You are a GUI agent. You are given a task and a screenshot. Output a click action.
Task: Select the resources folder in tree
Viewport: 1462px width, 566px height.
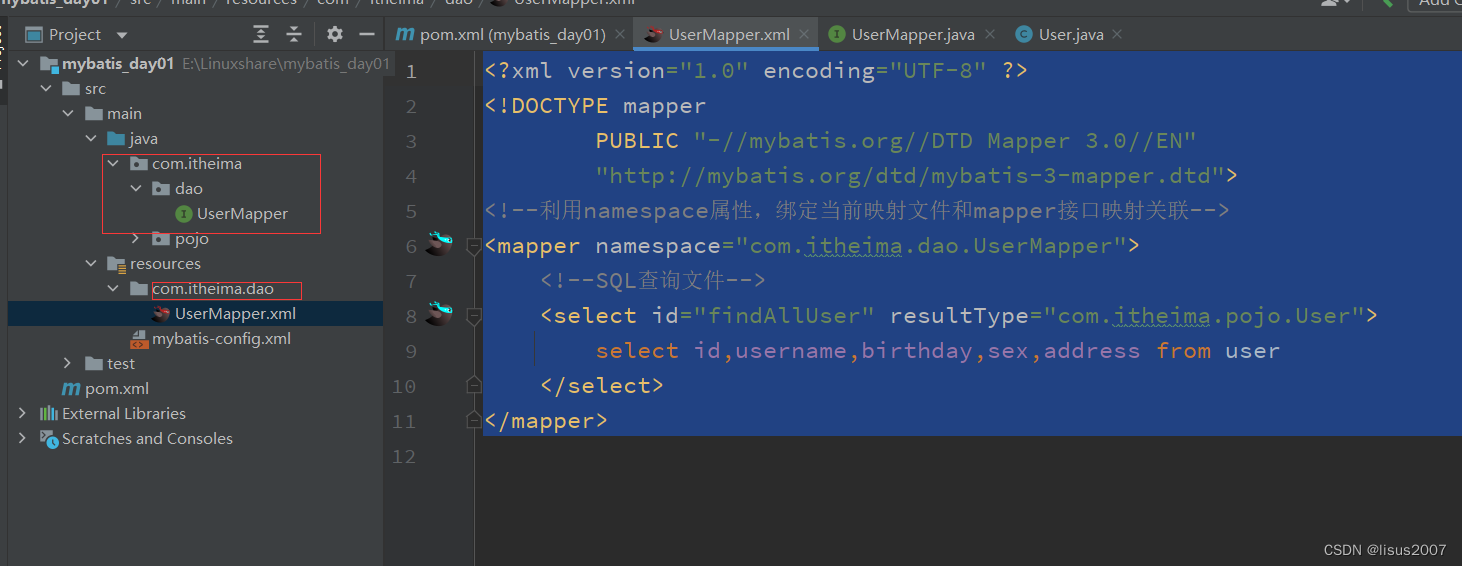(x=165, y=264)
